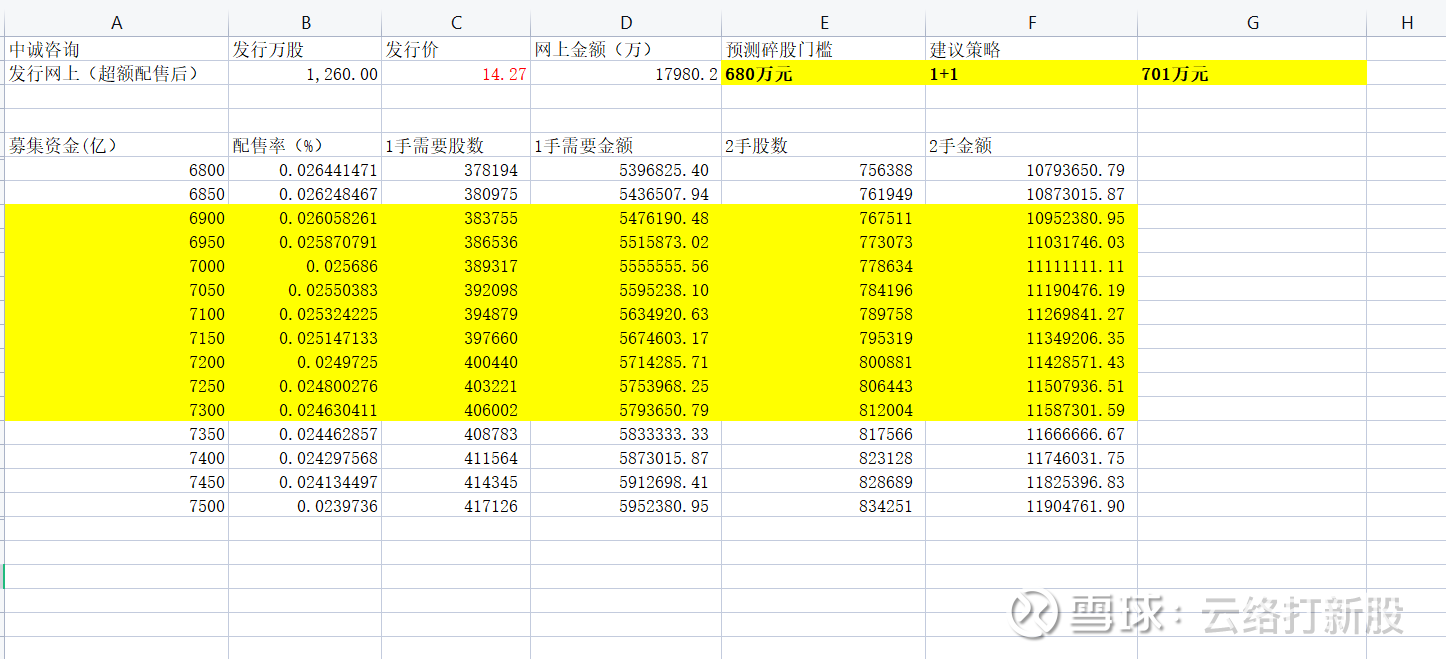Select the highlighted 7150 cell
The width and height of the screenshot is (1446, 659).
click(x=117, y=338)
